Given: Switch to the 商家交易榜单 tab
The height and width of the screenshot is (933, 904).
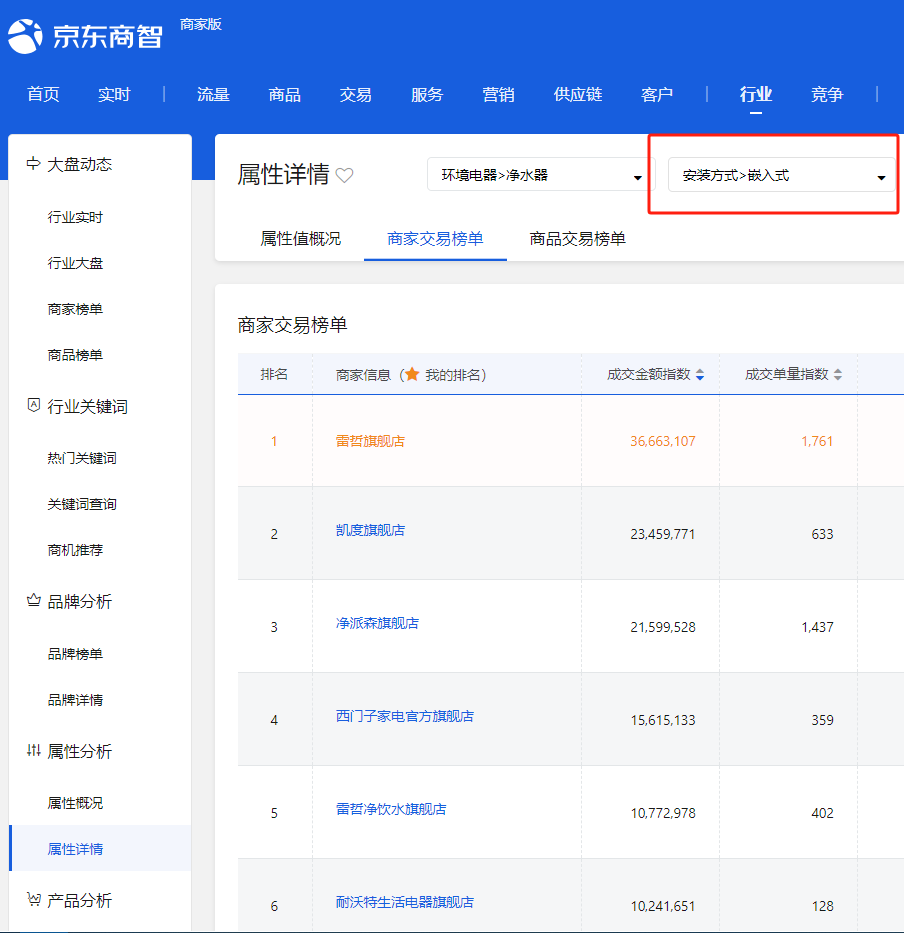Looking at the screenshot, I should (435, 239).
